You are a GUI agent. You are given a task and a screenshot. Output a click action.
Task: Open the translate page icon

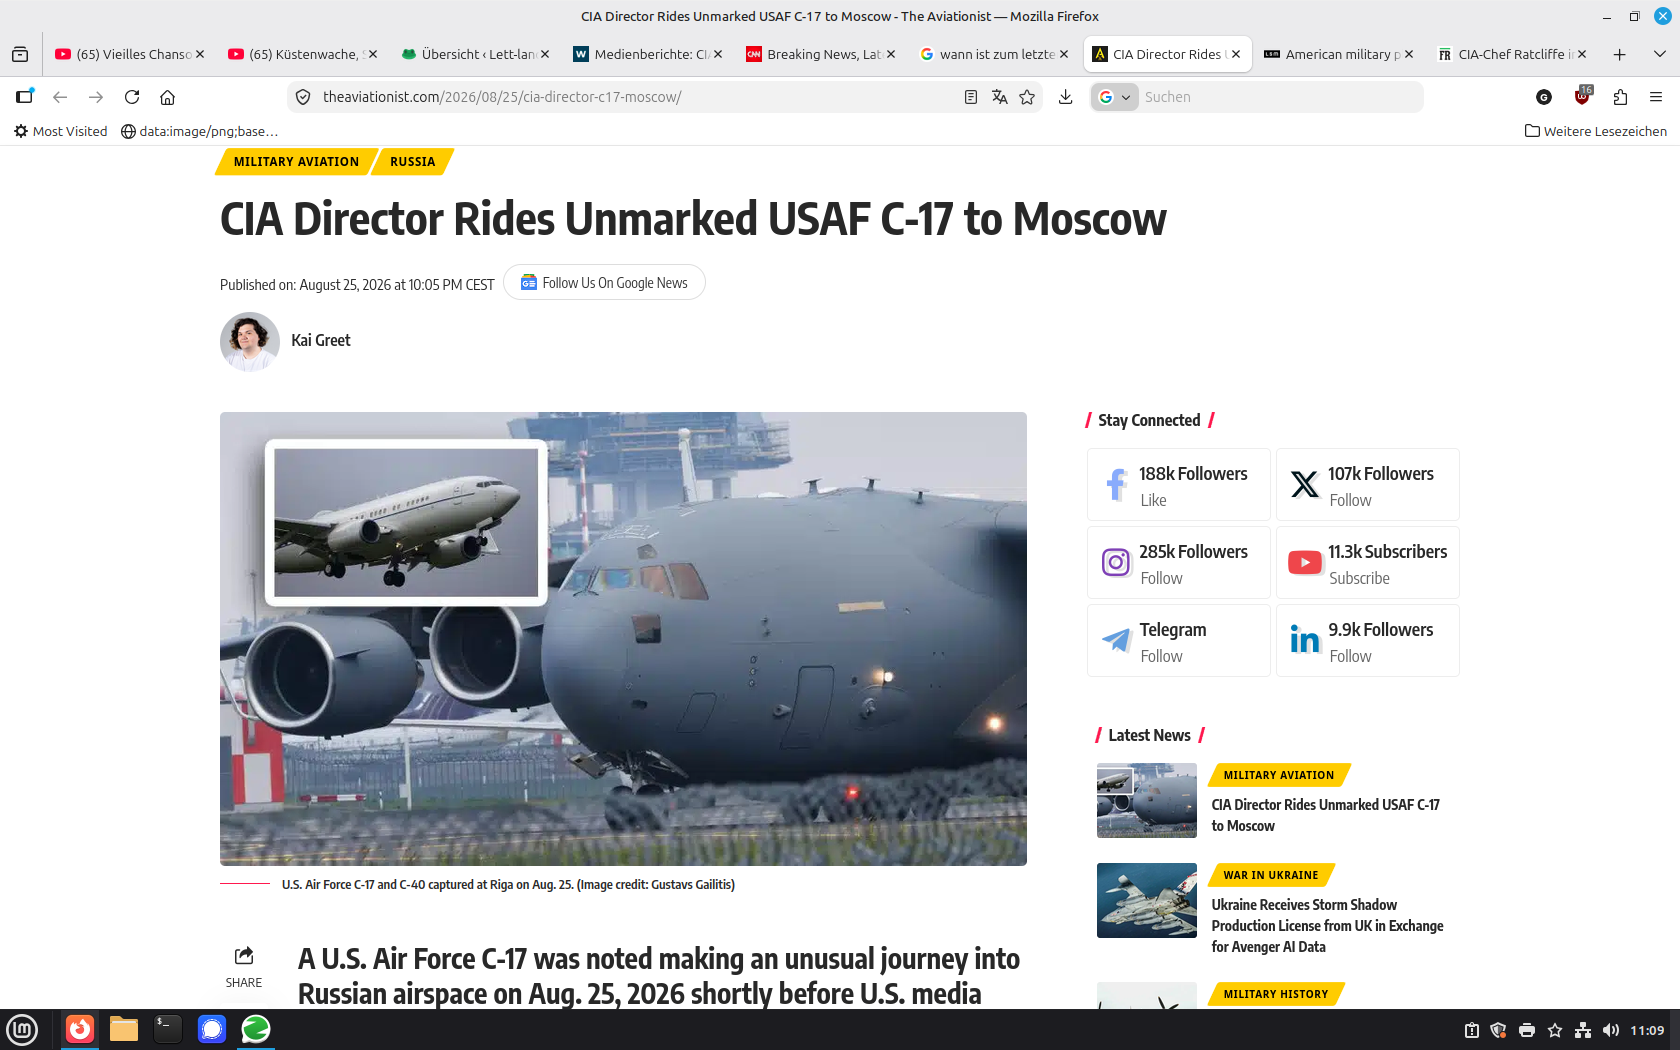[999, 97]
